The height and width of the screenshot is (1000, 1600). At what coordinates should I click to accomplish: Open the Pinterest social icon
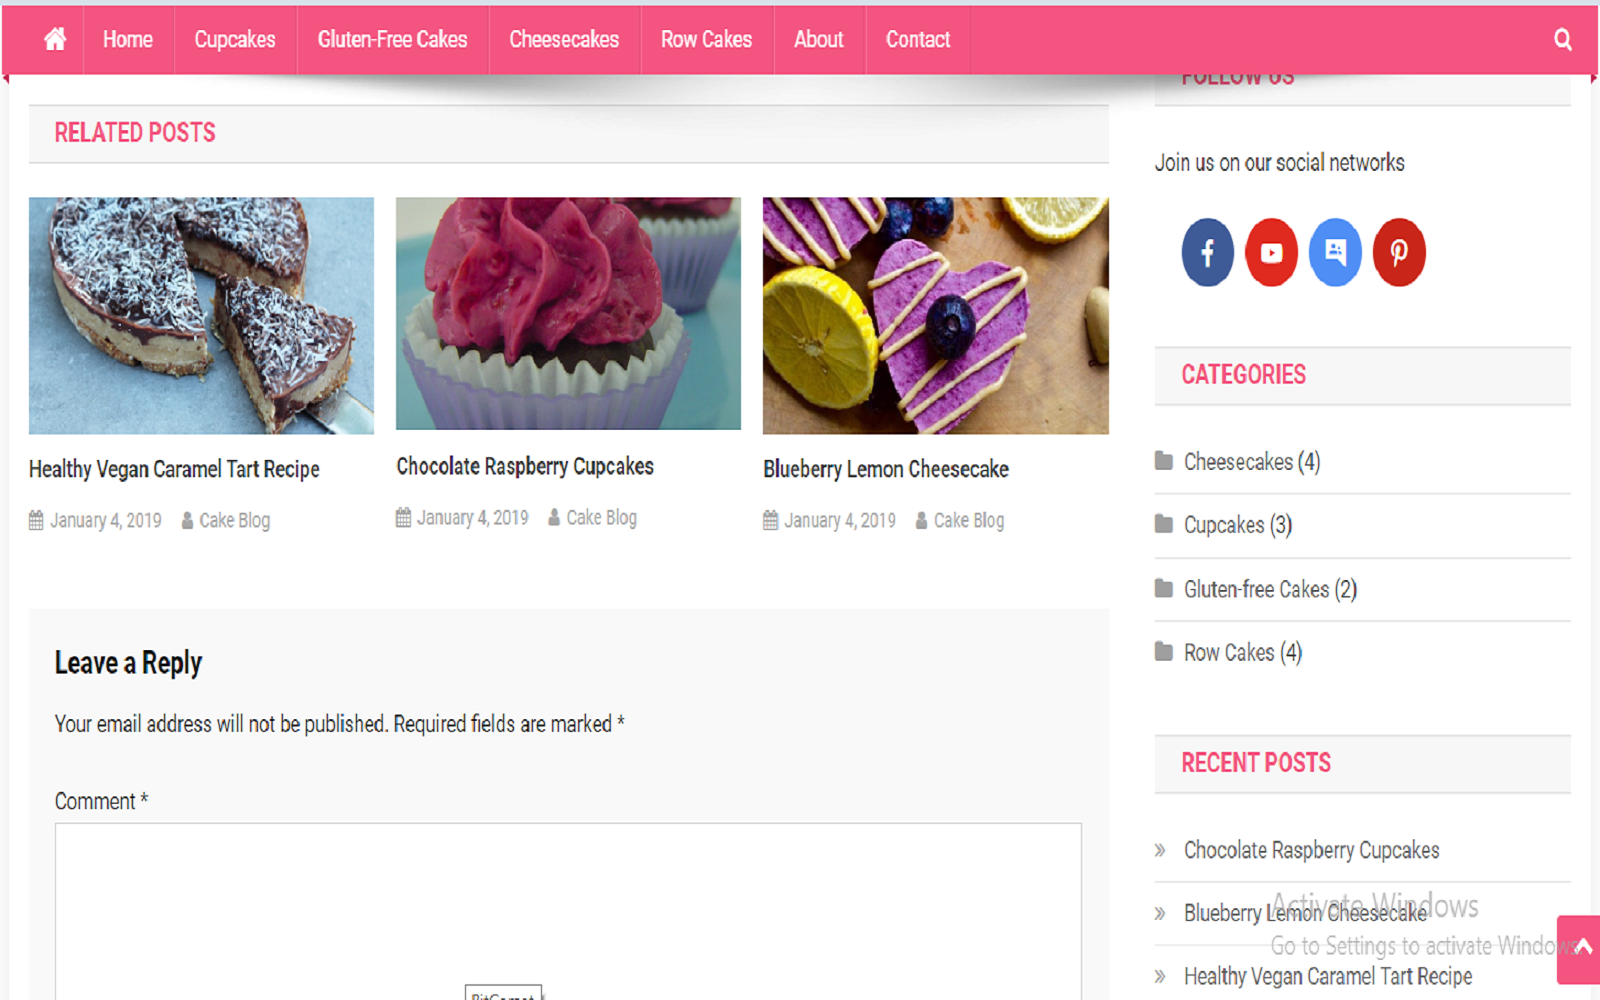[1399, 252]
